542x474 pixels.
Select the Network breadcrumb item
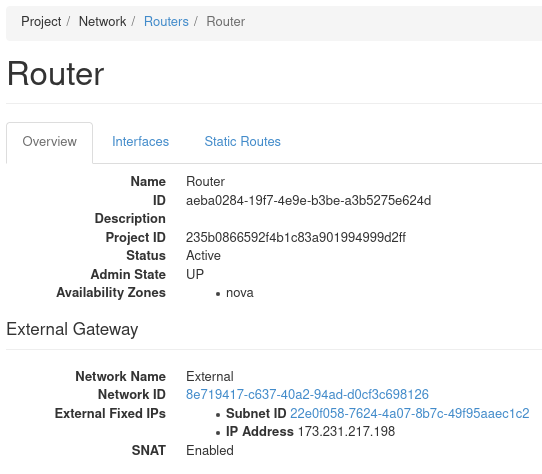tap(102, 21)
